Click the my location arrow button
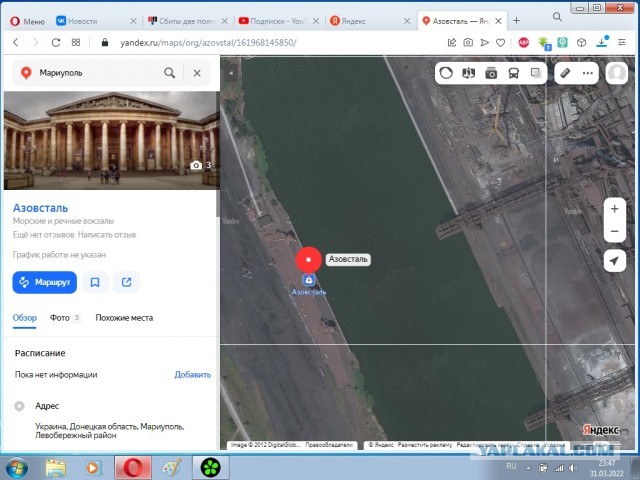This screenshot has width=640, height=480. pos(615,261)
